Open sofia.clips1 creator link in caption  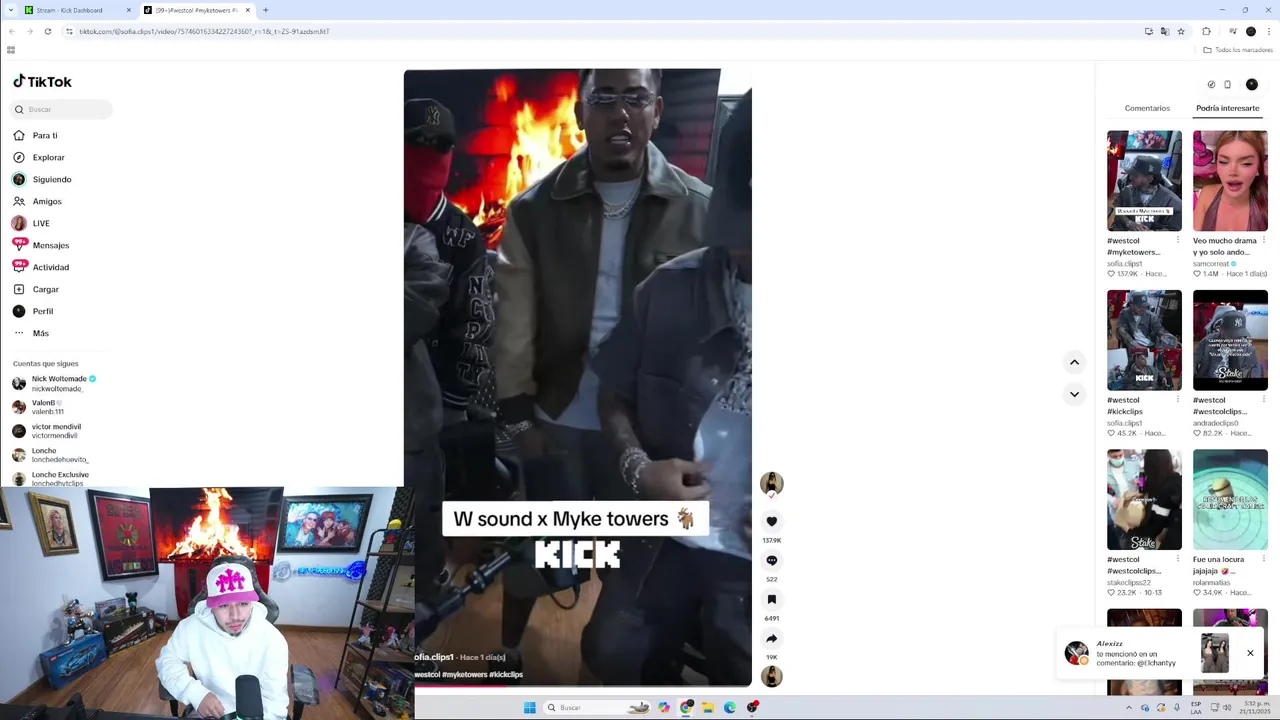click(x=434, y=657)
